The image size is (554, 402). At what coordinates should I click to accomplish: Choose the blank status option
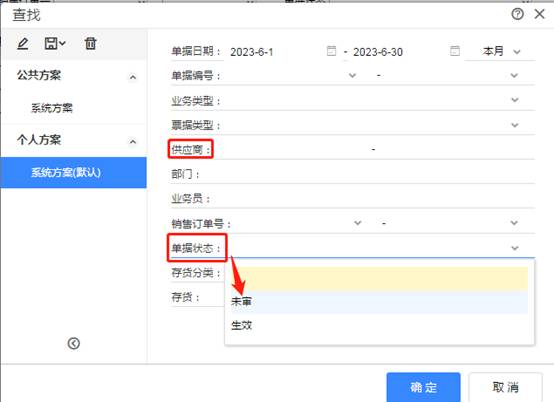pos(379,279)
